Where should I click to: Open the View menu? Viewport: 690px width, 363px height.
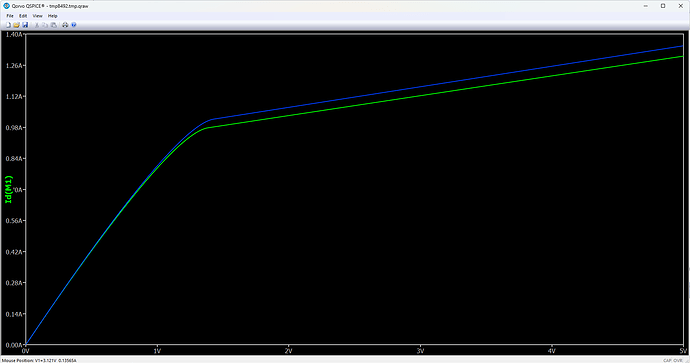[x=37, y=16]
